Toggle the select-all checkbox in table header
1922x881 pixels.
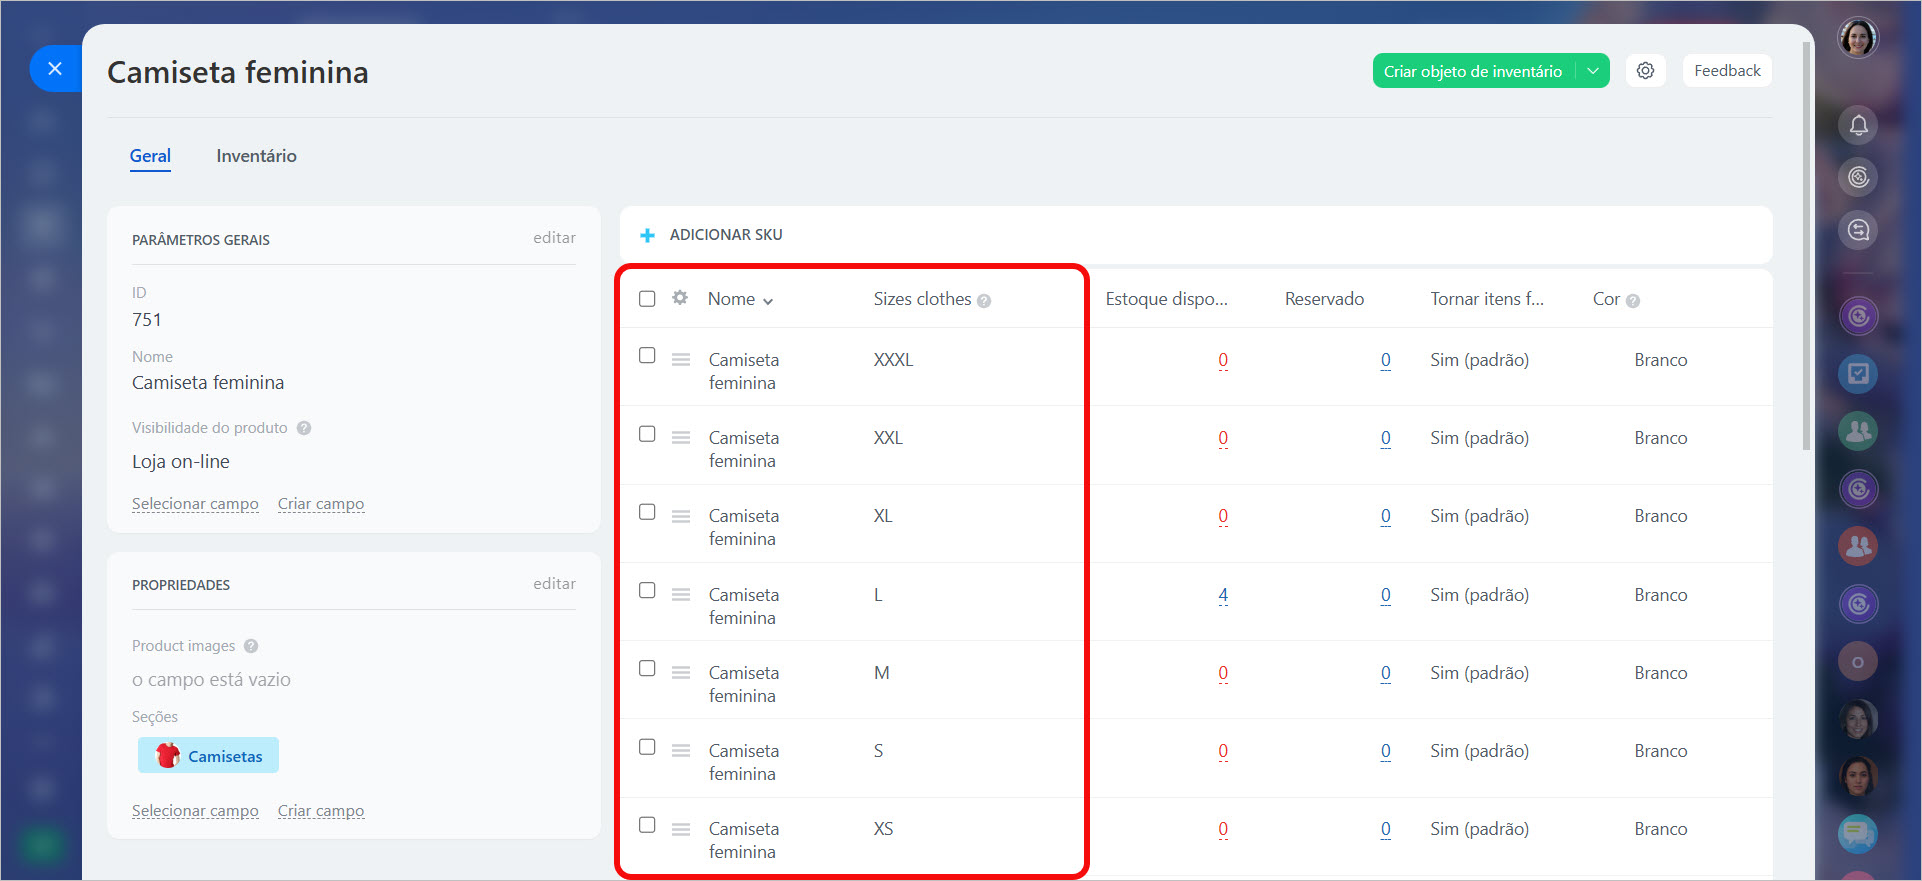647,299
